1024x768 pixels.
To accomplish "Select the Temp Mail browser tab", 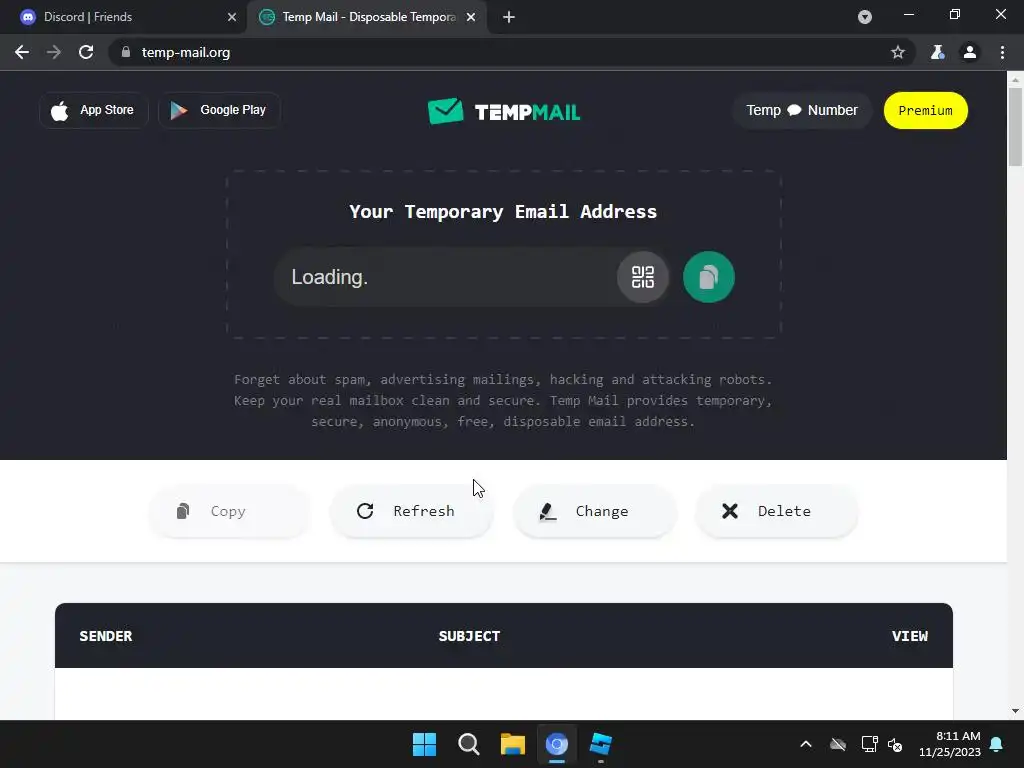I will [367, 17].
